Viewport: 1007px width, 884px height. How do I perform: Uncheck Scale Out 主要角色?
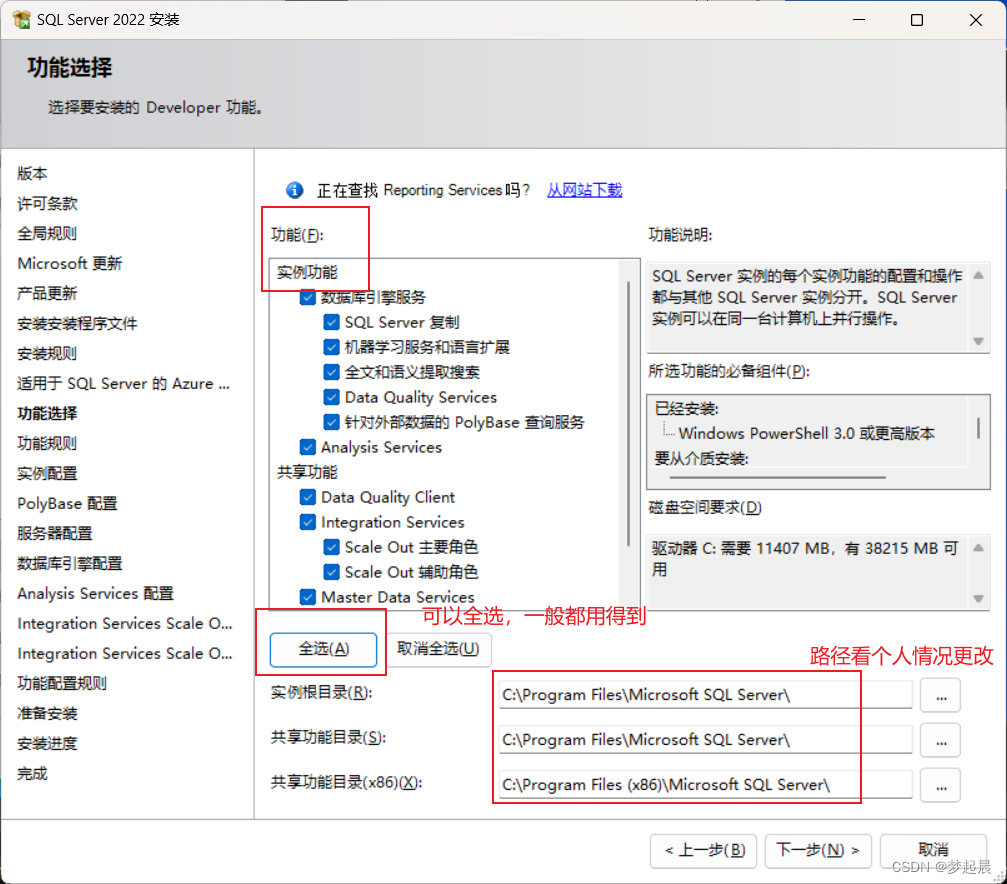331,547
